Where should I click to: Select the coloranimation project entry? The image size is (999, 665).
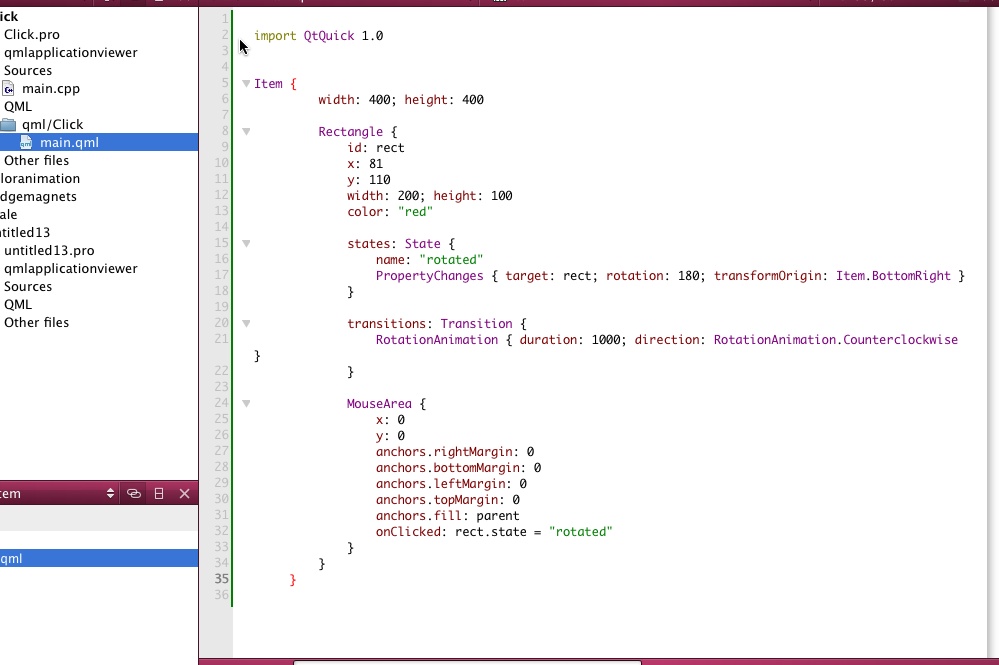click(x=40, y=179)
